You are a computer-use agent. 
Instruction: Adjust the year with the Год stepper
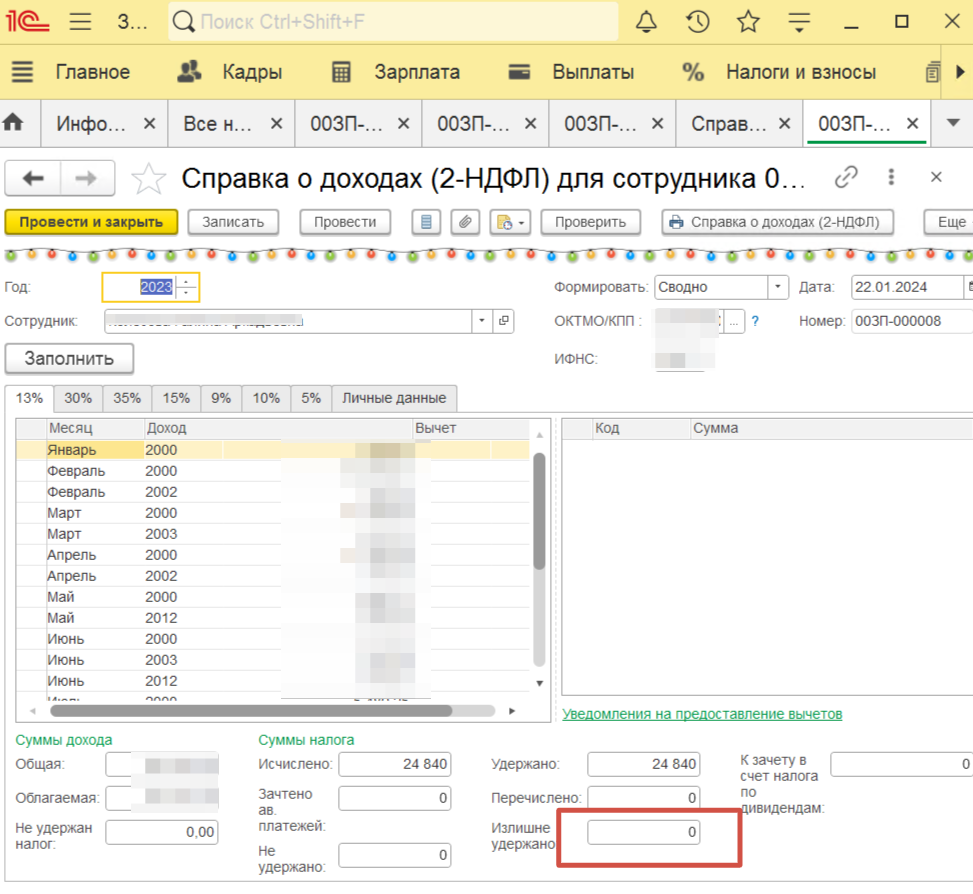[186, 287]
